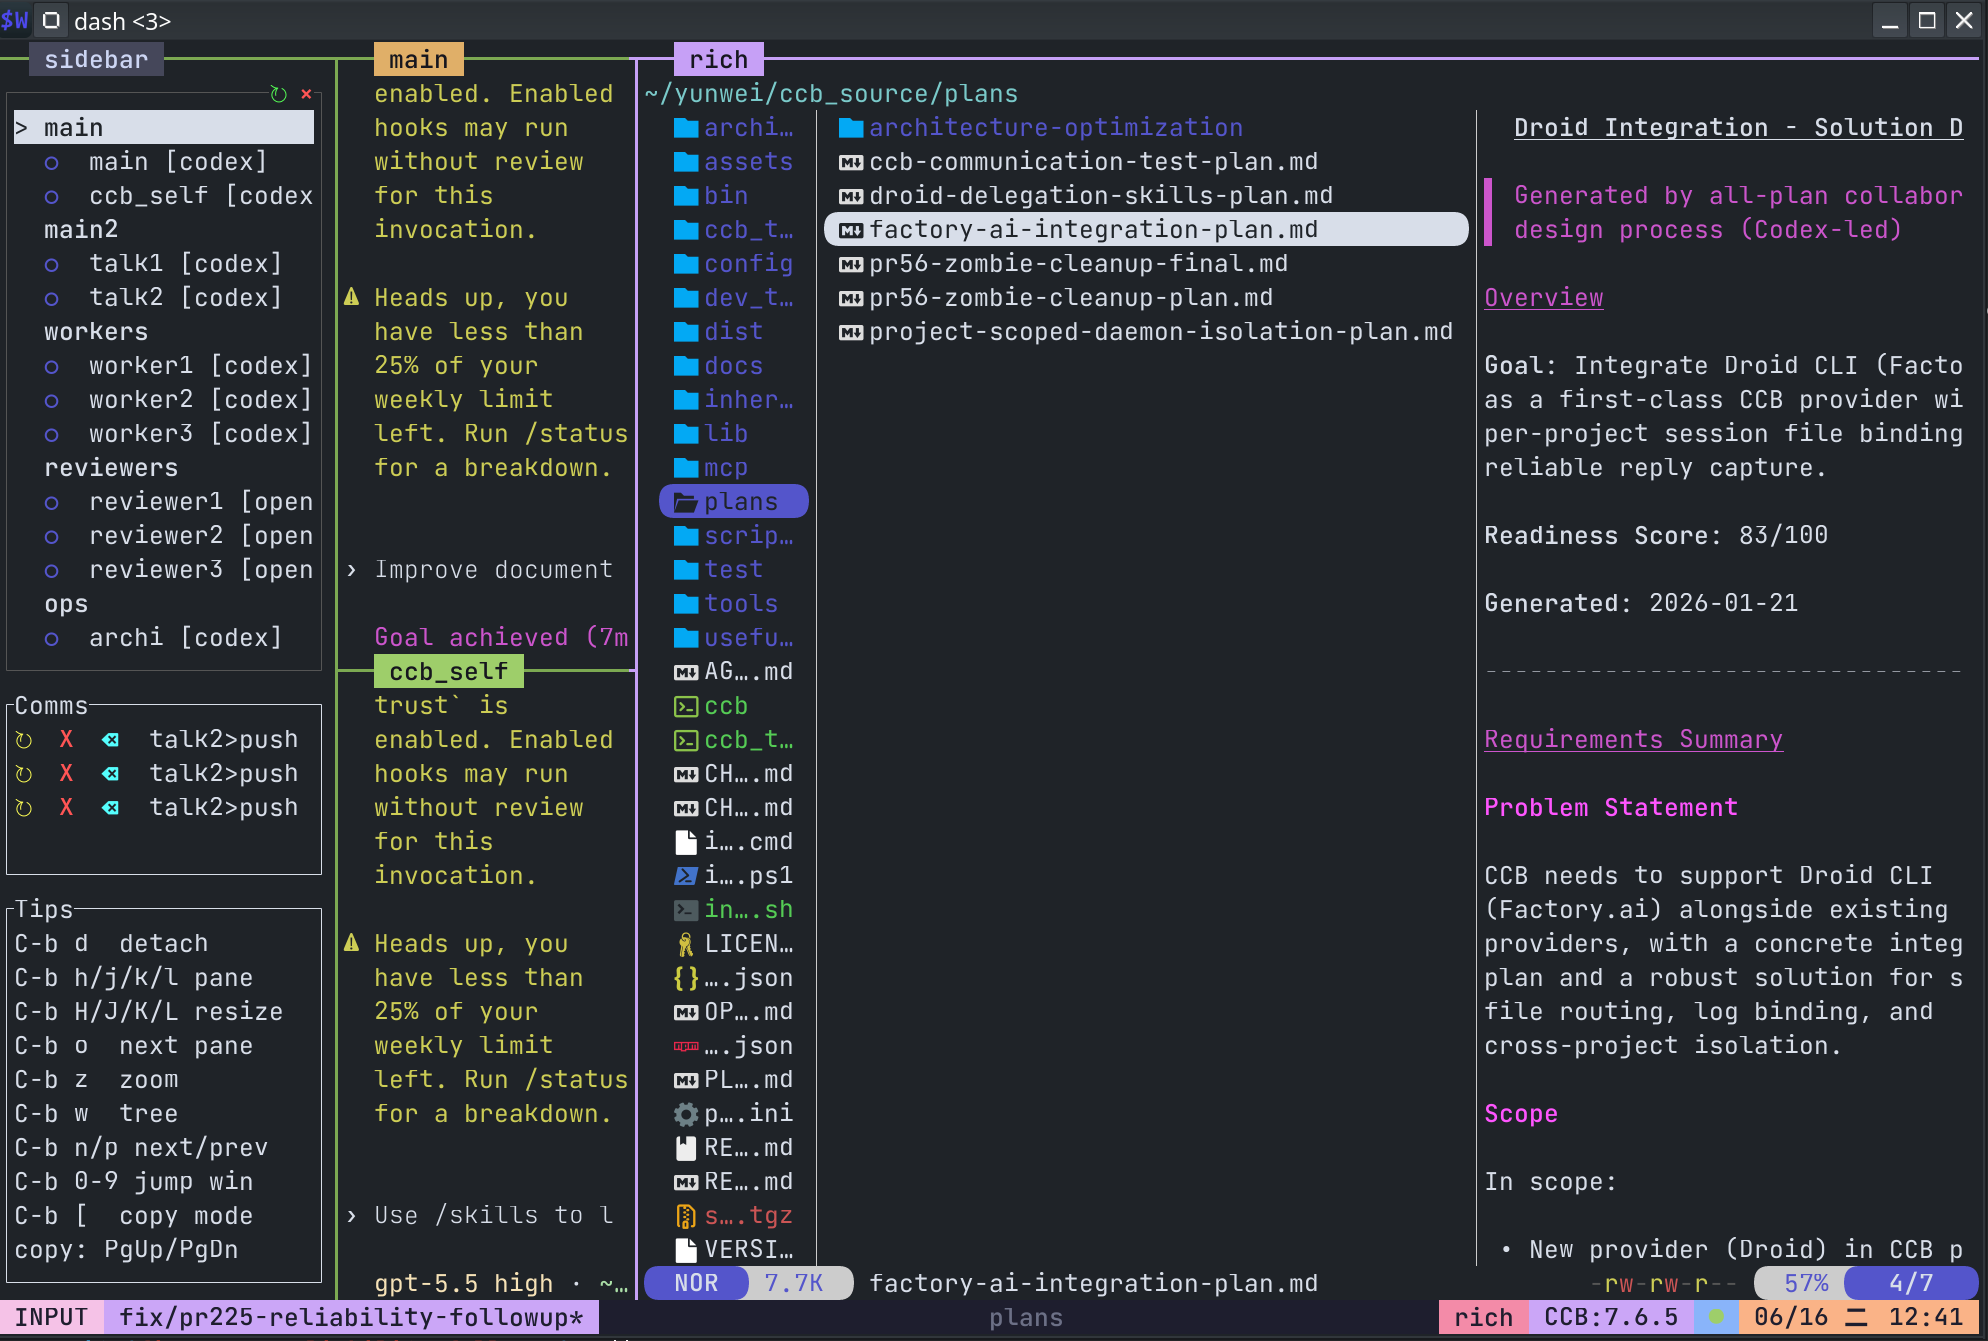This screenshot has height=1341, width=1988.
Task: Click the gear icon of p….ini
Action: click(x=686, y=1114)
